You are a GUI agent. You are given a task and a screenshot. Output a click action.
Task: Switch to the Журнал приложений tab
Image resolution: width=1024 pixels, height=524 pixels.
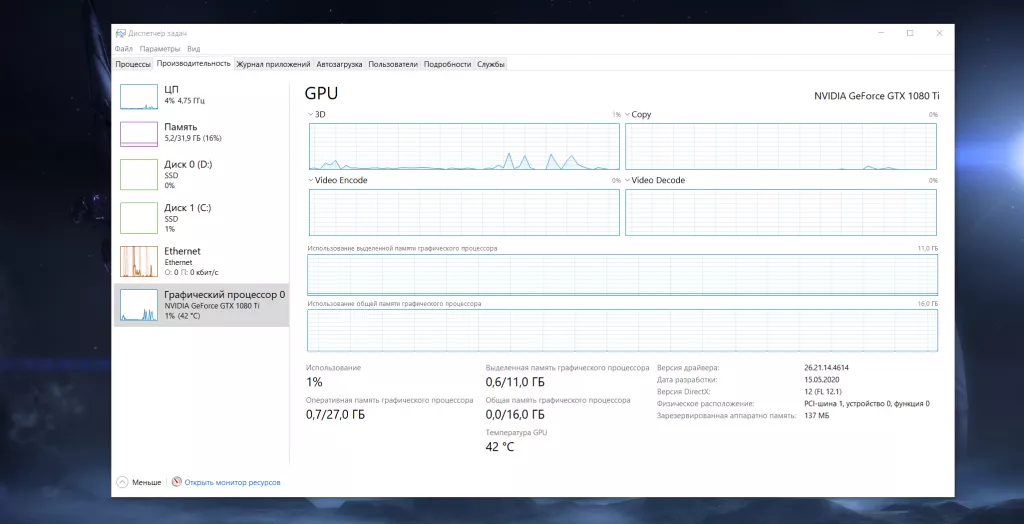point(273,64)
